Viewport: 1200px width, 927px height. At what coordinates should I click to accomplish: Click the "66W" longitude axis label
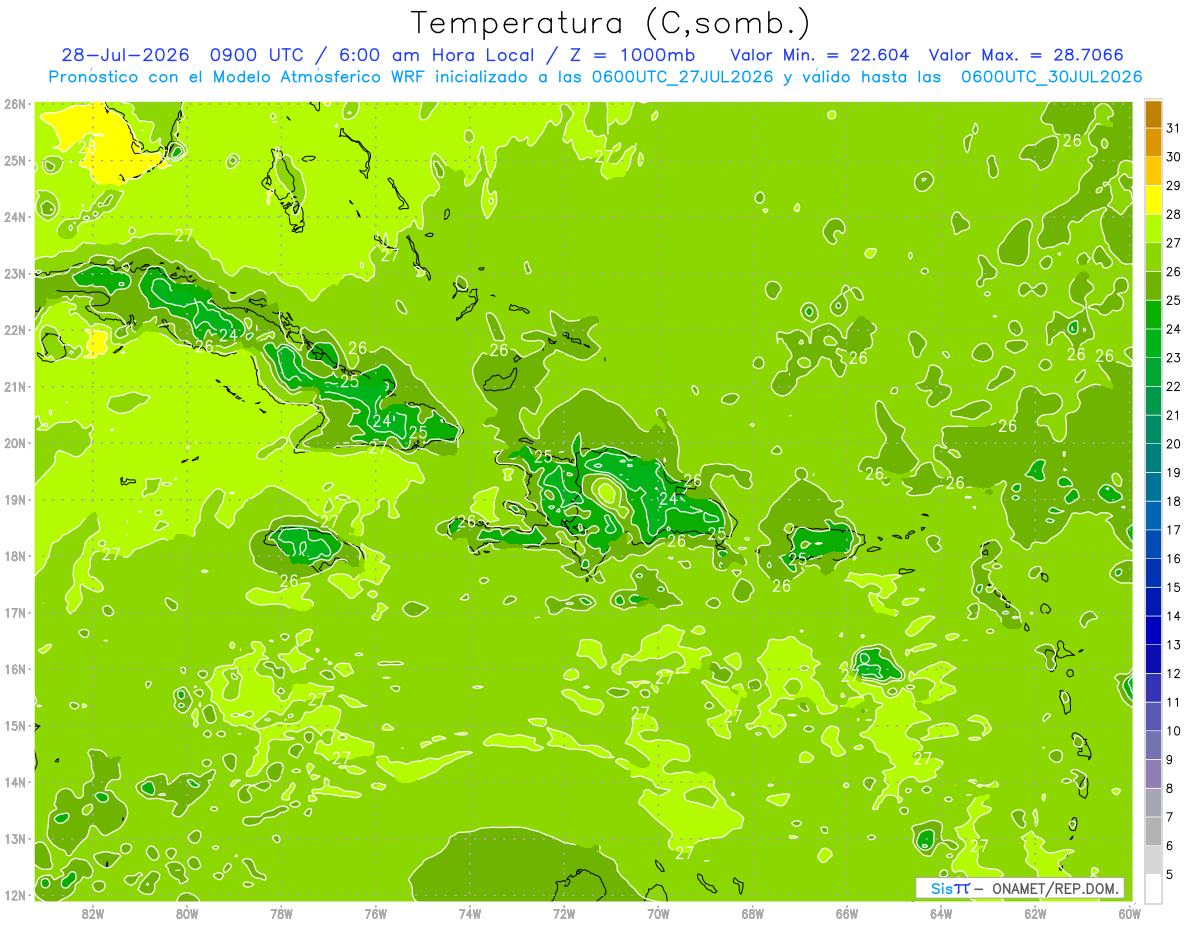tap(847, 913)
